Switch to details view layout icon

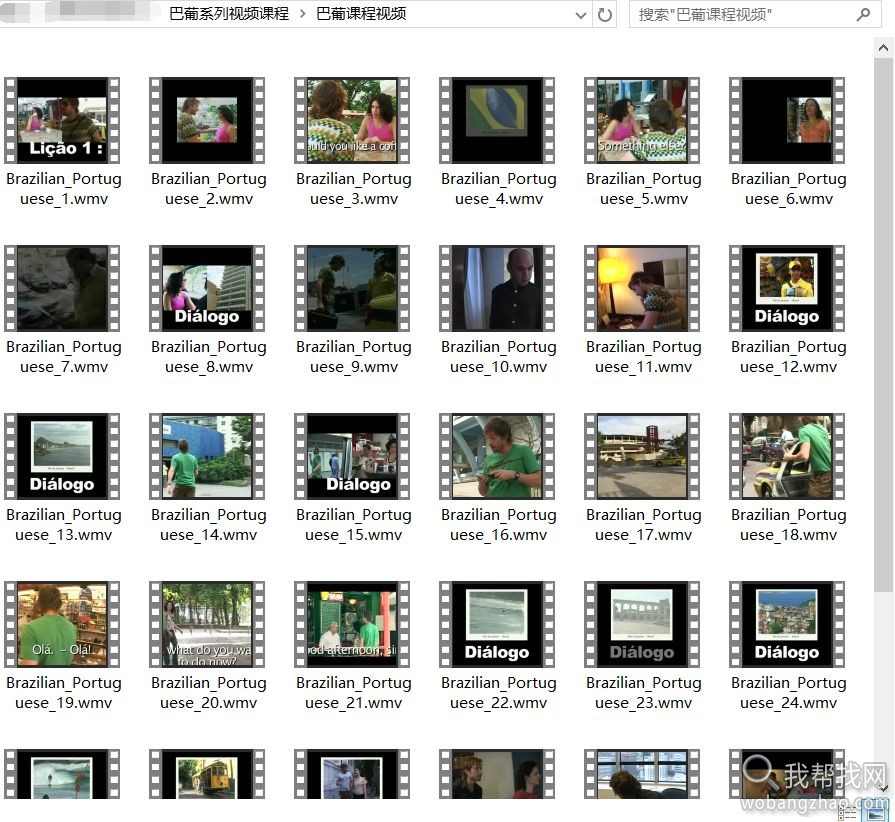pos(849,813)
